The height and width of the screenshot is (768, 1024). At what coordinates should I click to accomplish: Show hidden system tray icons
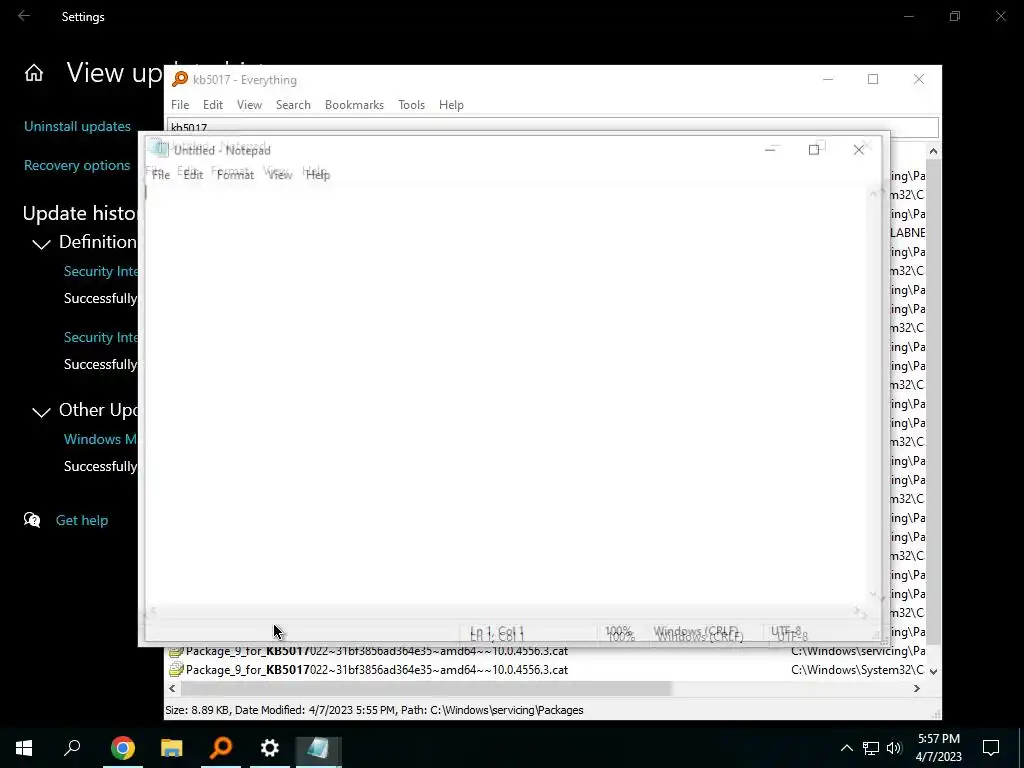[x=846, y=748]
